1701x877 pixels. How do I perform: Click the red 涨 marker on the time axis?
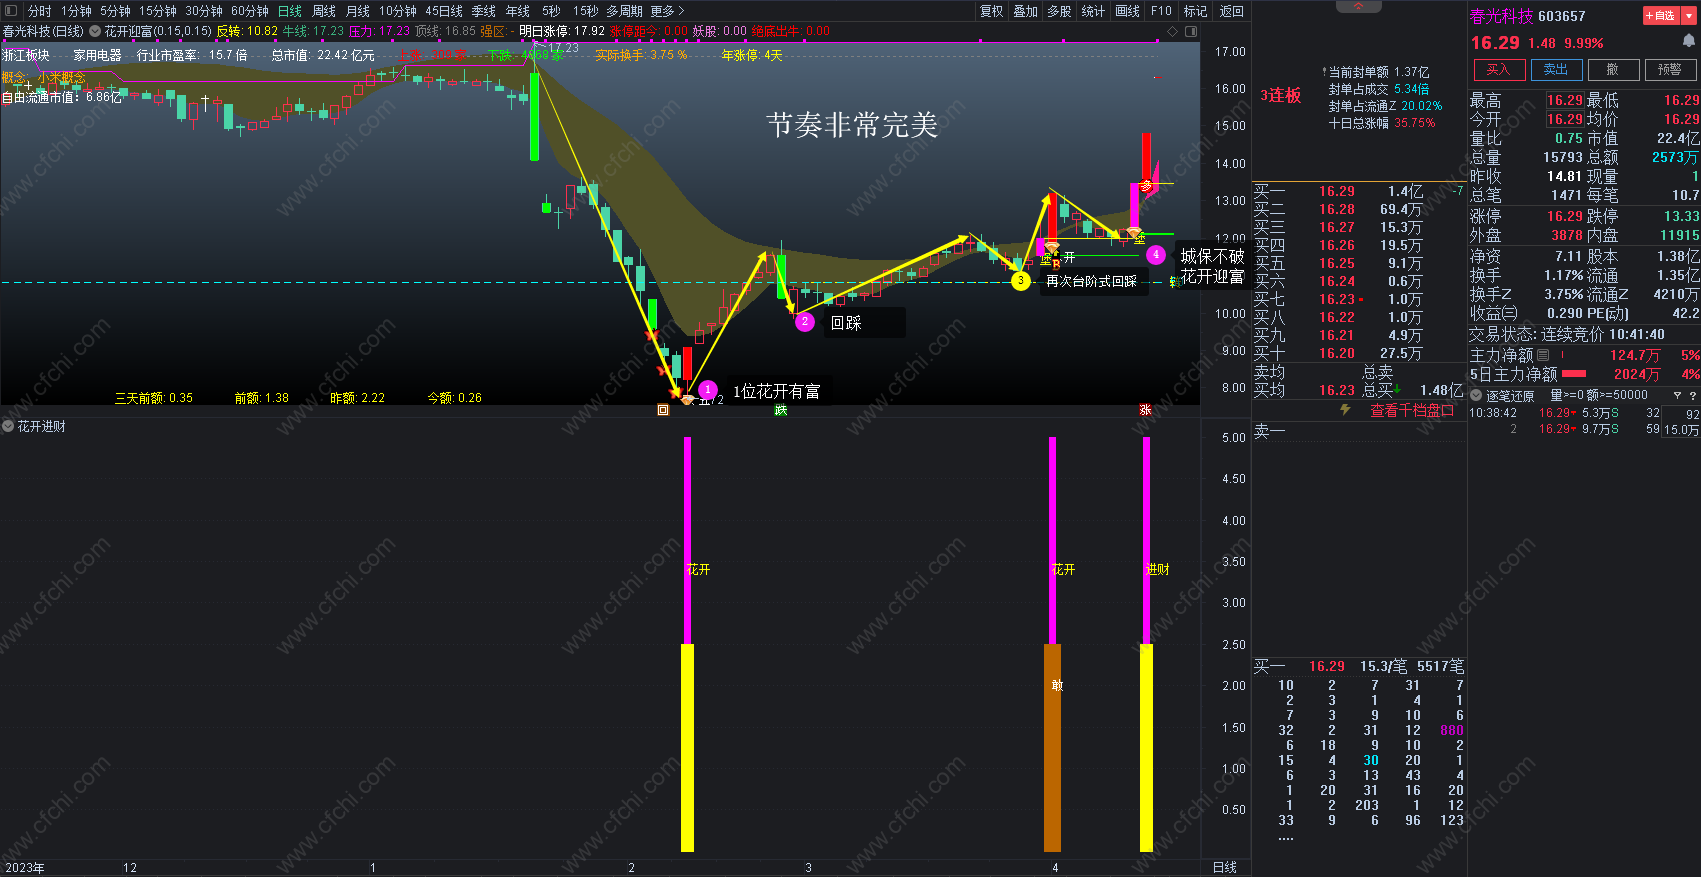1145,410
